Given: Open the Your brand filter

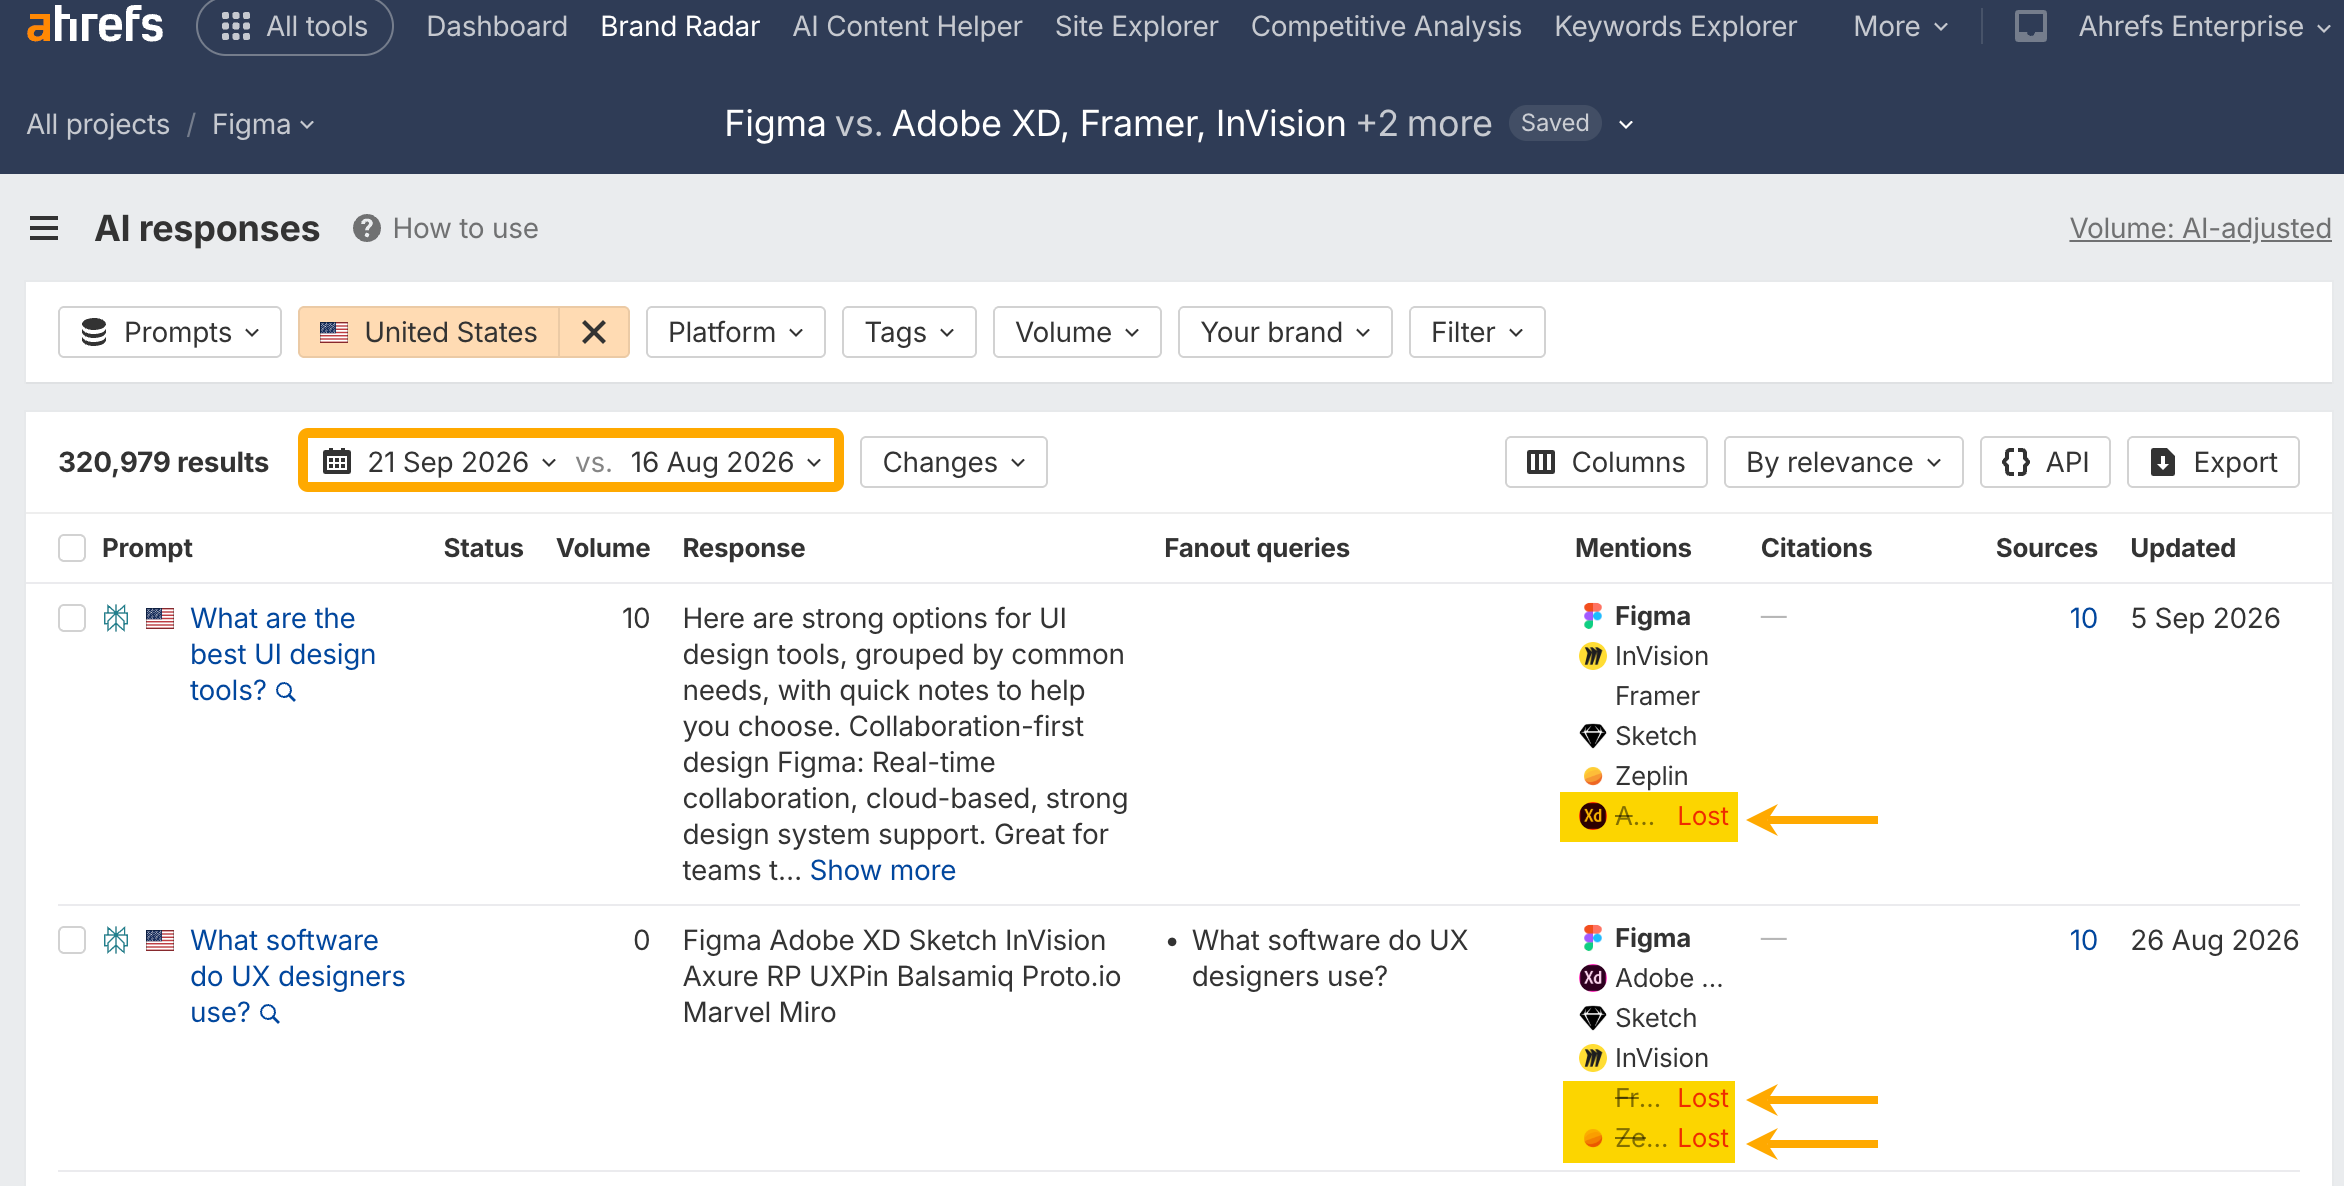Looking at the screenshot, I should pyautogui.click(x=1285, y=332).
